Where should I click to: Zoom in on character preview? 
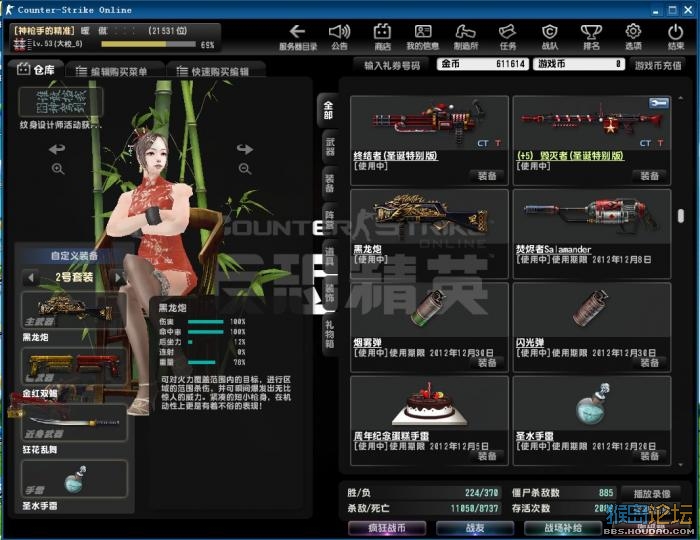point(58,169)
